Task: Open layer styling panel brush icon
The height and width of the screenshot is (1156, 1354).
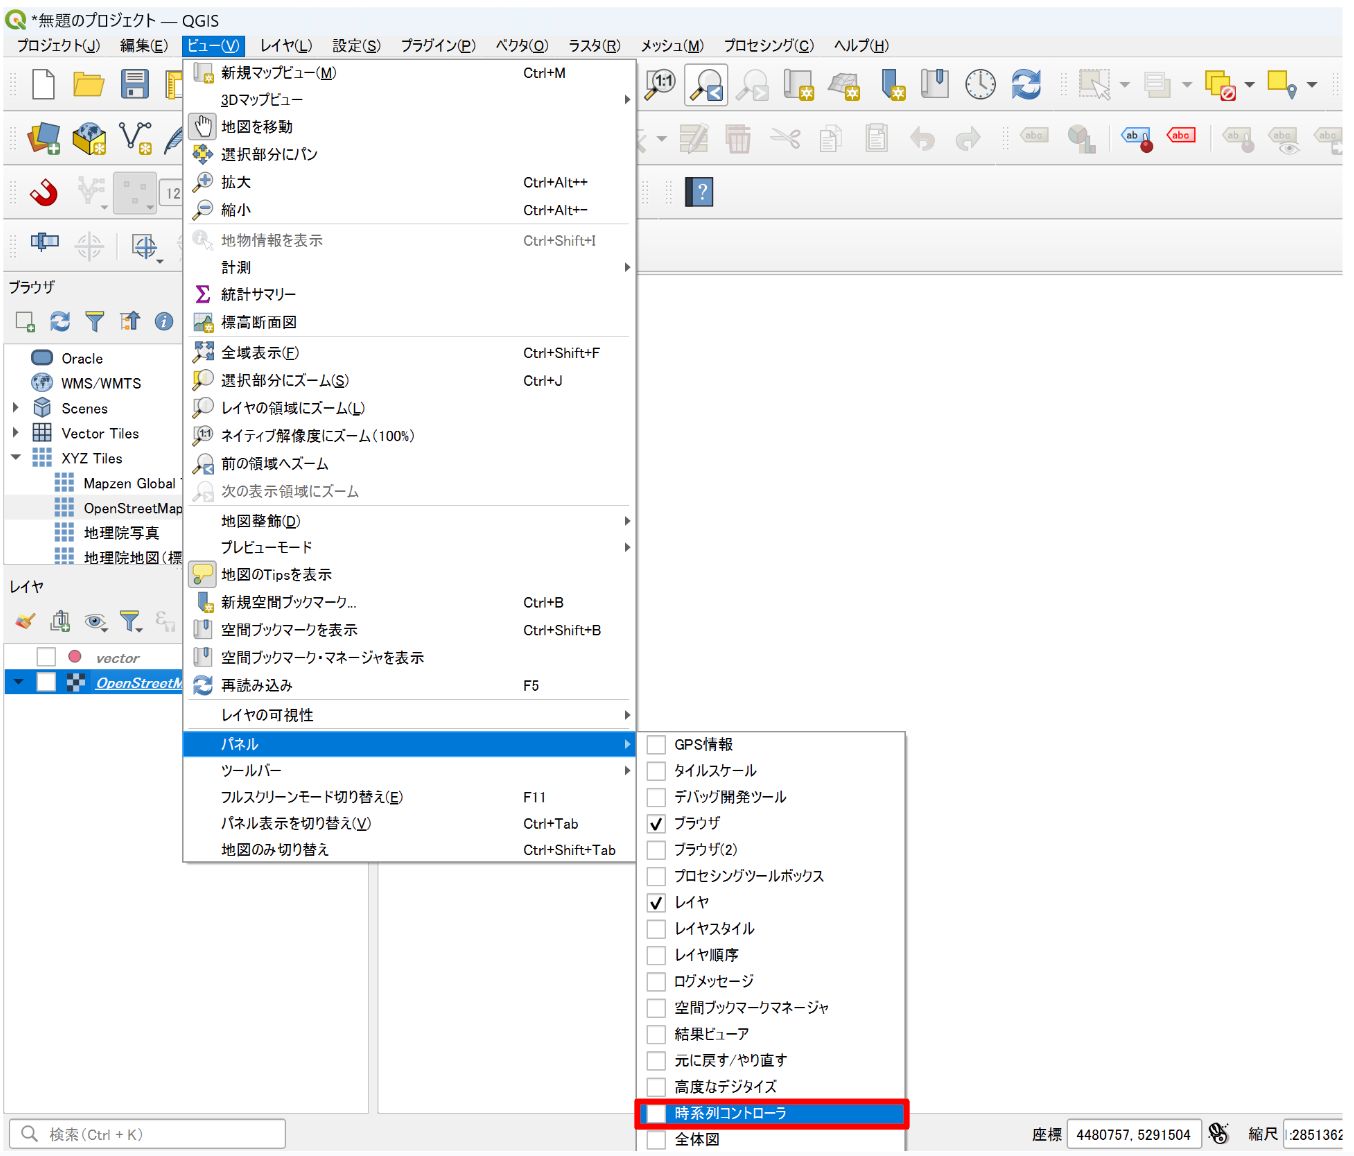Action: [25, 622]
